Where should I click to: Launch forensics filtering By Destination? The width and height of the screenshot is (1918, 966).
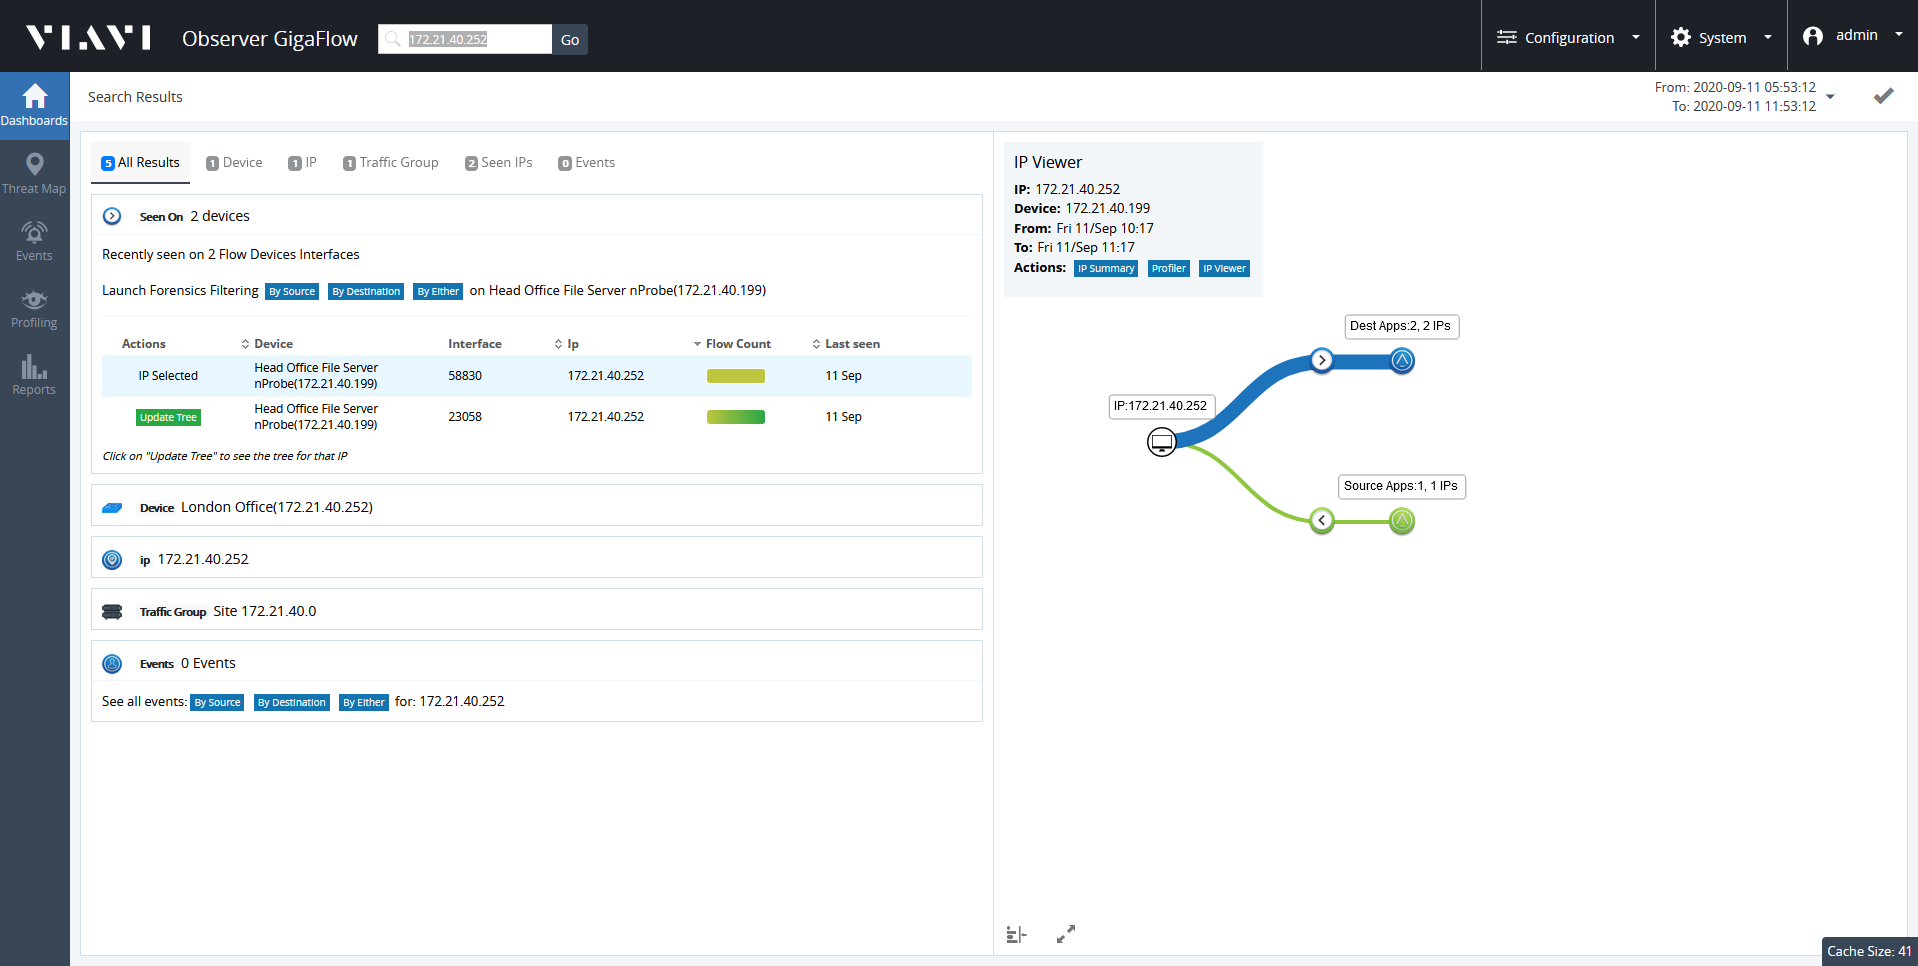(366, 292)
